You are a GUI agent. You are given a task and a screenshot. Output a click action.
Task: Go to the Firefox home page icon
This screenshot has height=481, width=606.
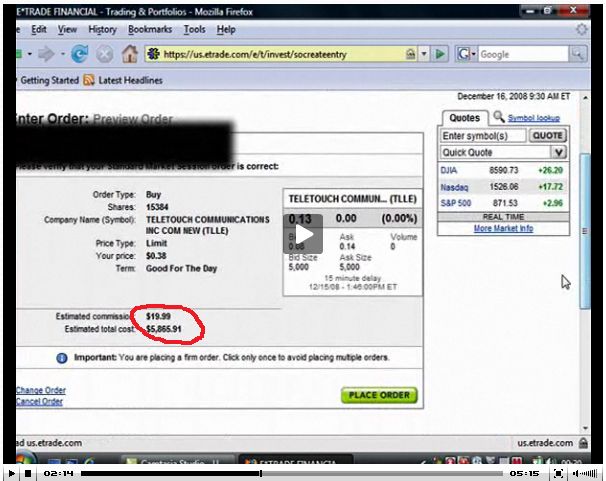pyautogui.click(x=130, y=54)
